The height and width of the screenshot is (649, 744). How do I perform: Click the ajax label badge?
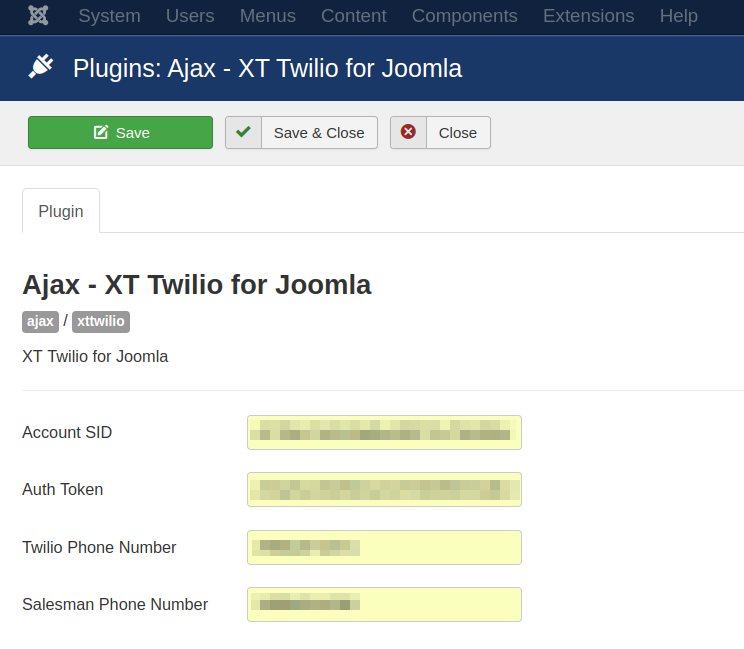click(40, 322)
